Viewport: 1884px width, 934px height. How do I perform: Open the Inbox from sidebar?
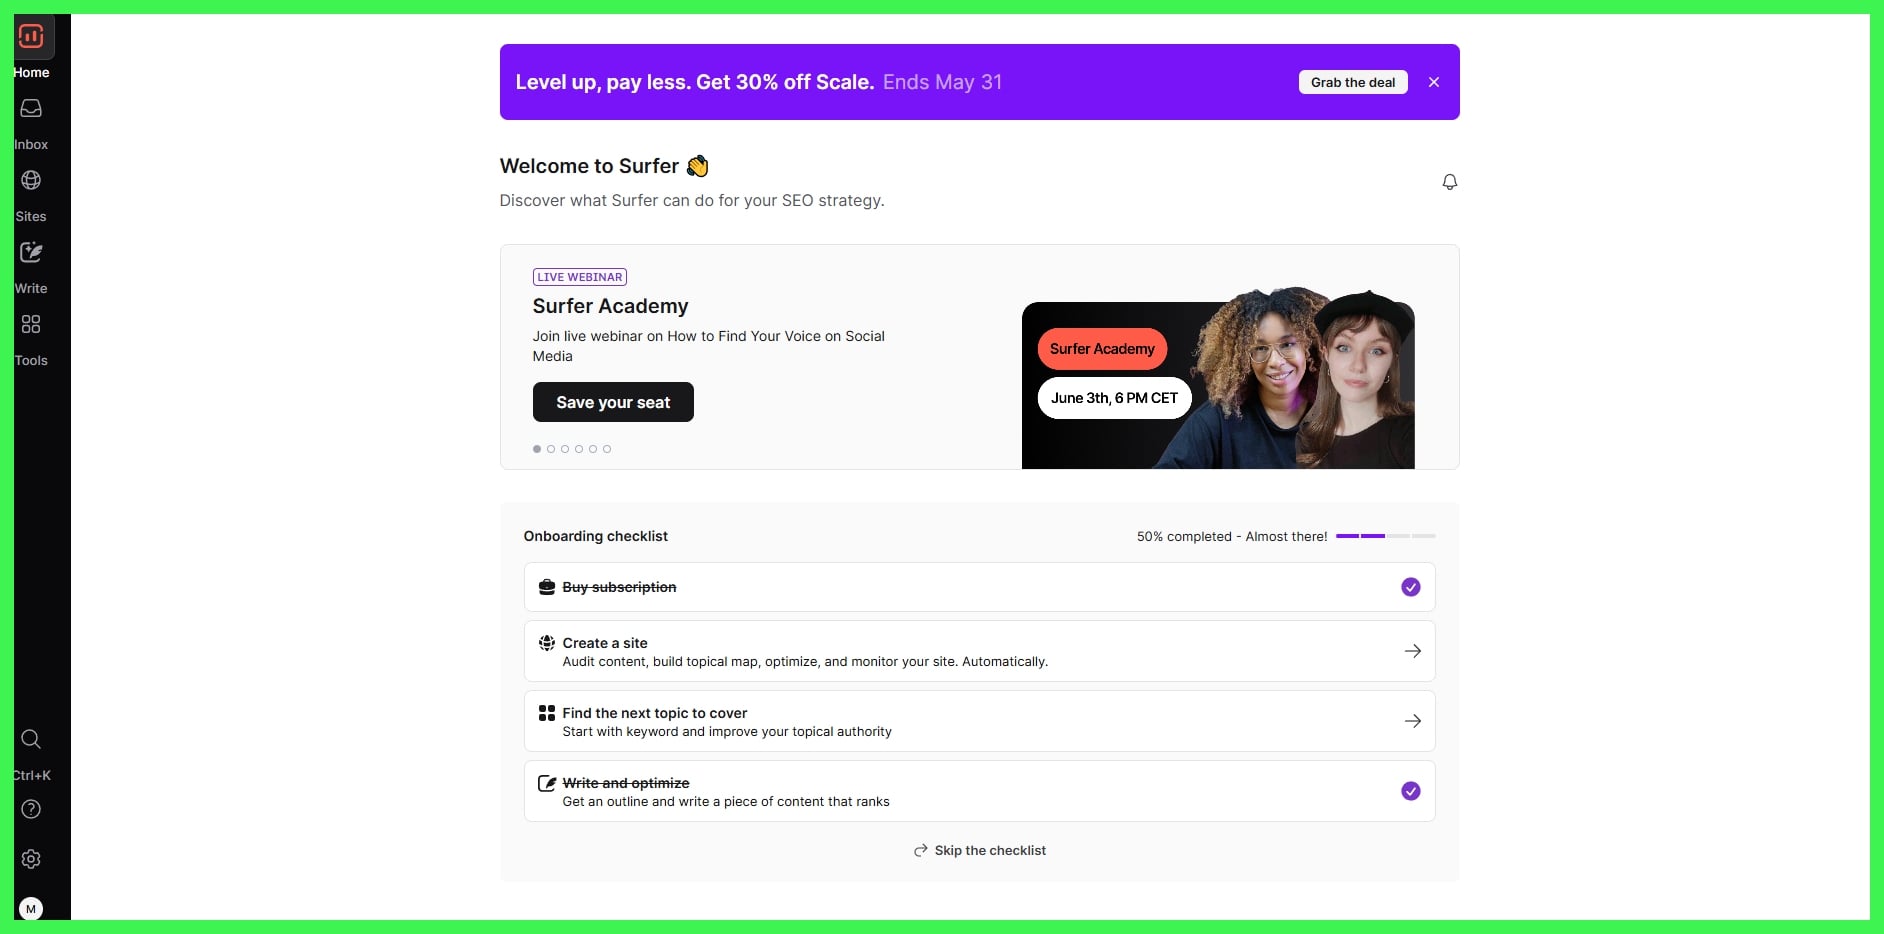point(31,109)
